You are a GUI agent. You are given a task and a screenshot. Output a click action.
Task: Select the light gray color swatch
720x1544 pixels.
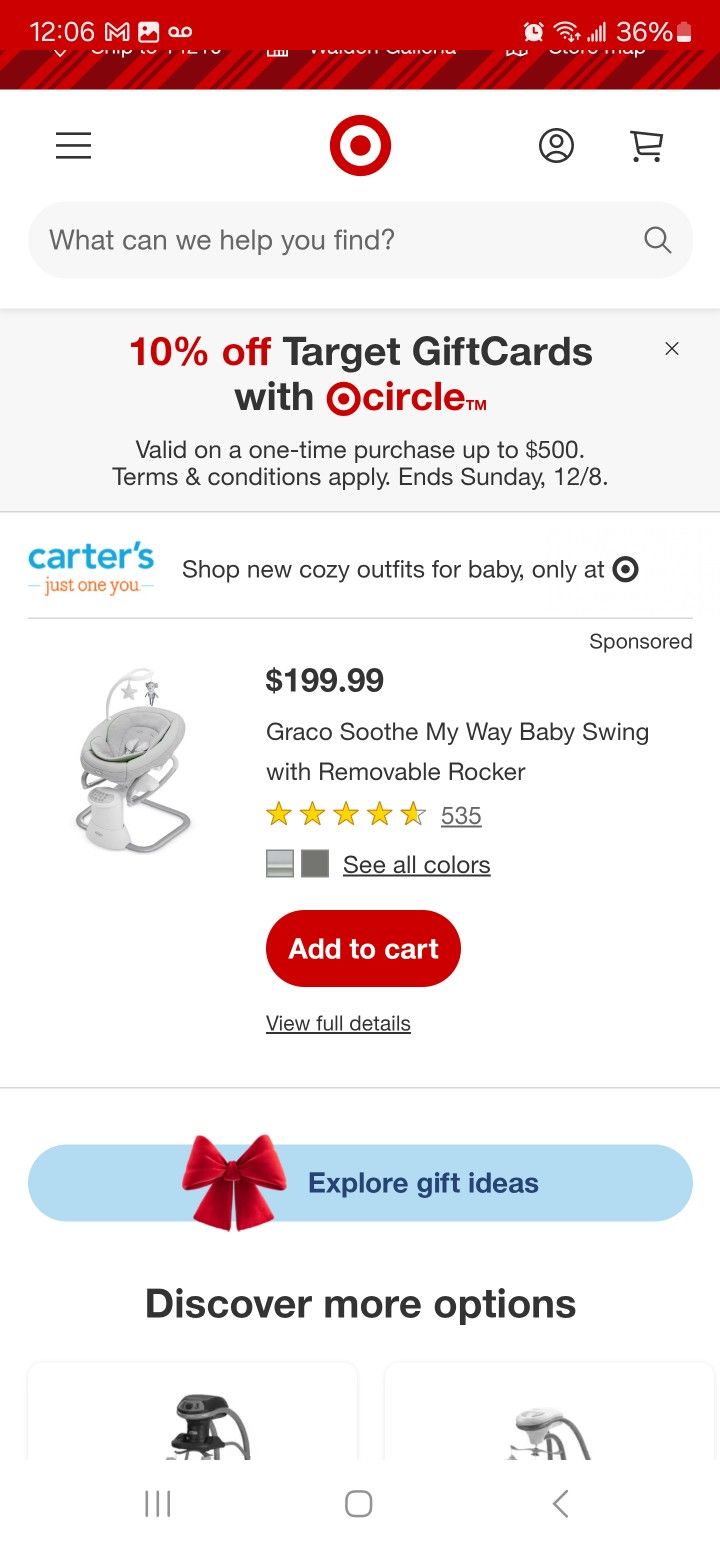pyautogui.click(x=280, y=864)
